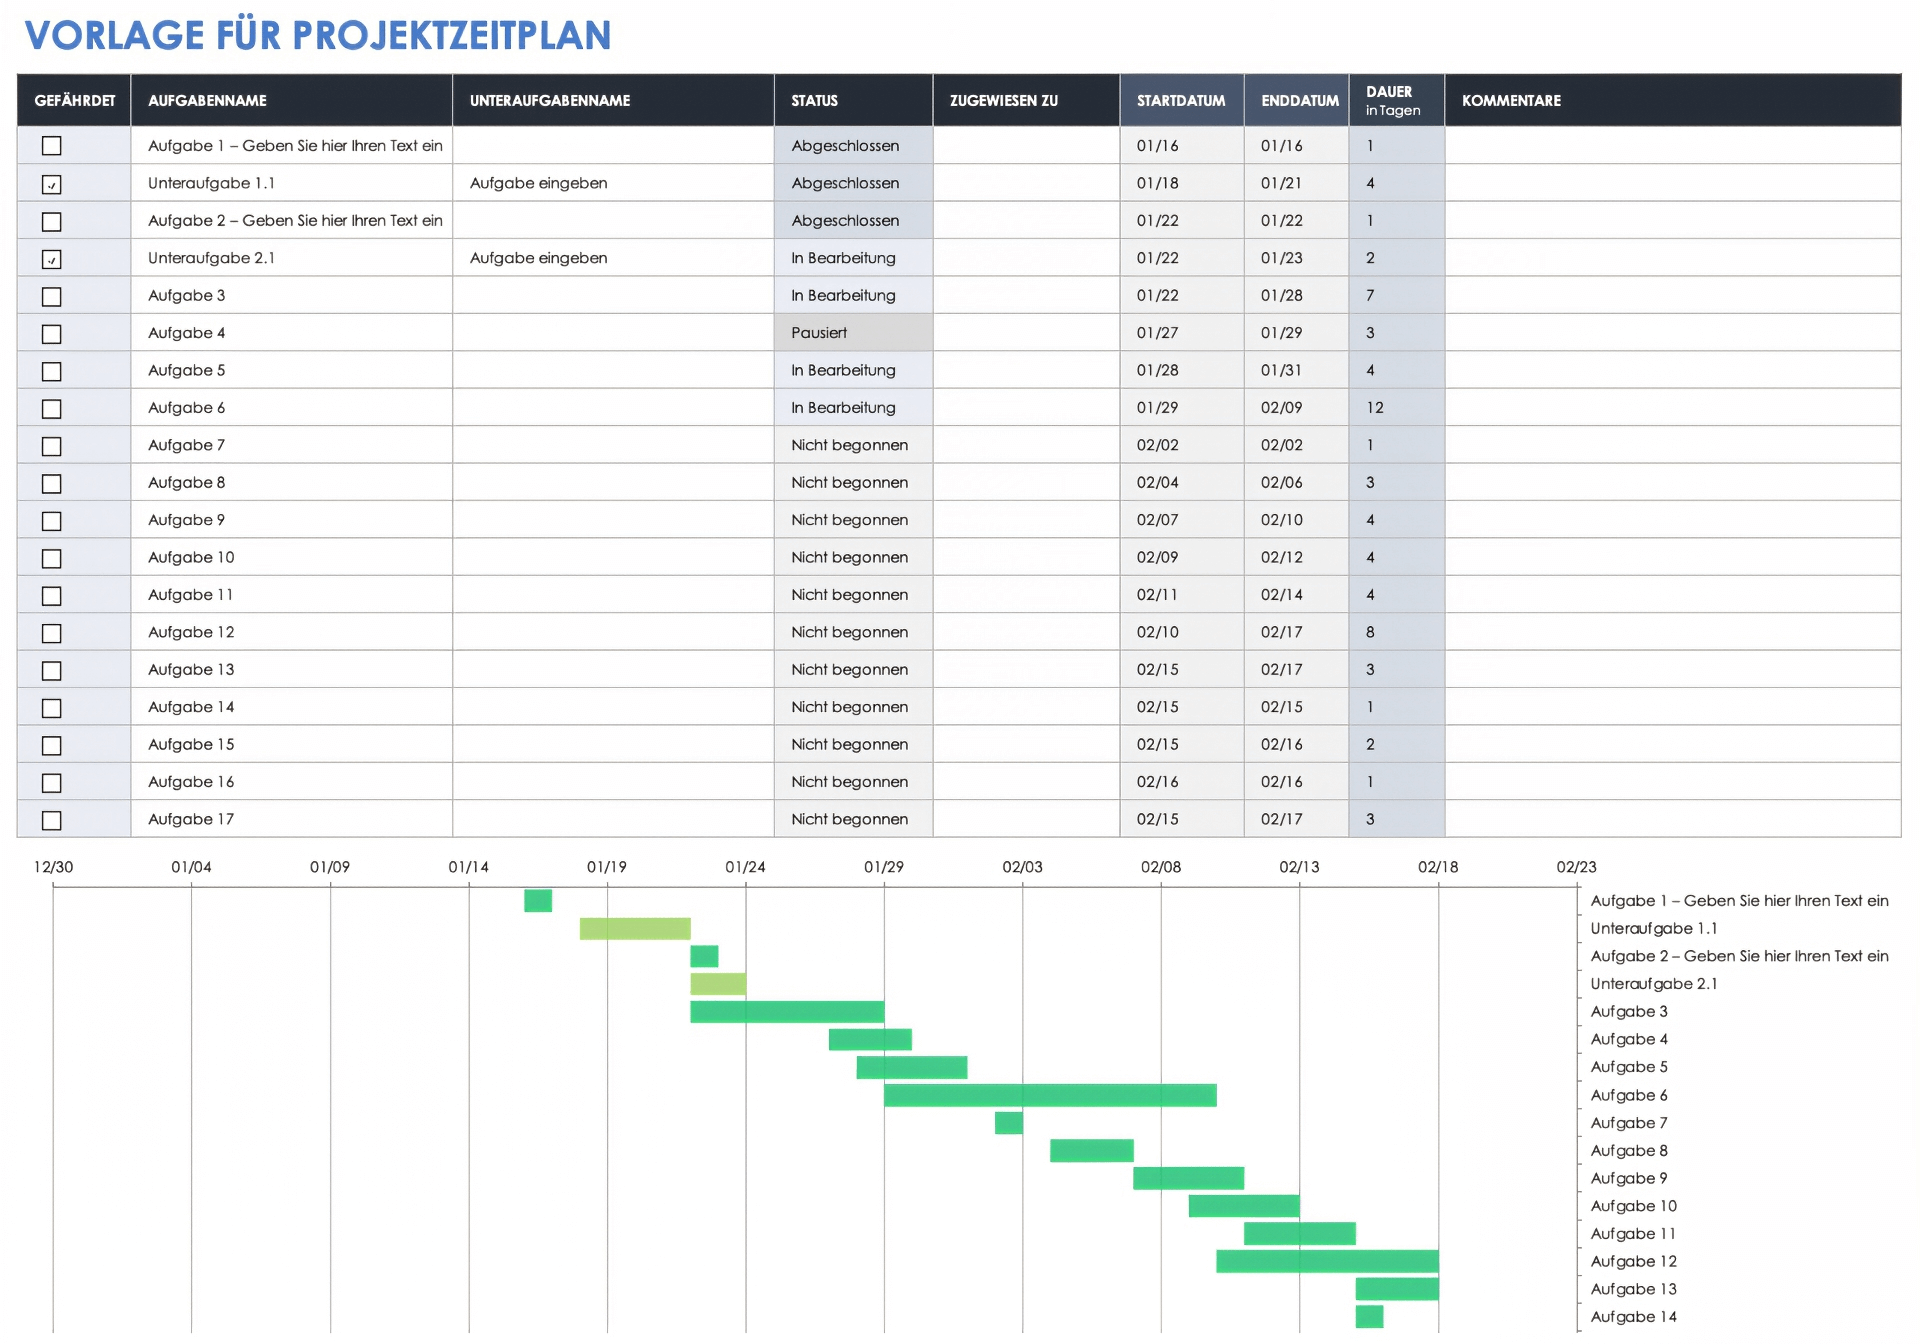Image resolution: width=1920 pixels, height=1344 pixels.
Task: Check the box next to Aufgabe 5
Action: [x=52, y=371]
